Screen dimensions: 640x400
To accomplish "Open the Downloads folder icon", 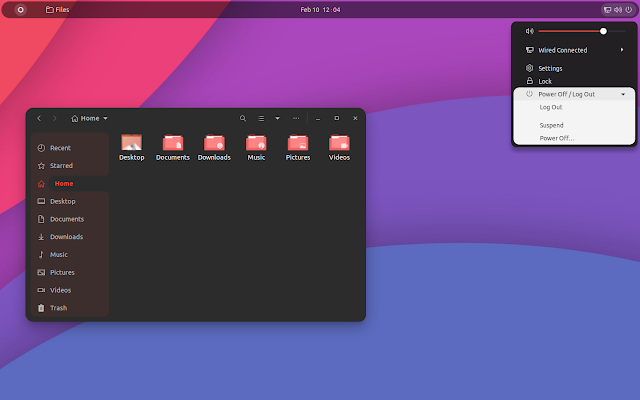I will (x=214, y=147).
